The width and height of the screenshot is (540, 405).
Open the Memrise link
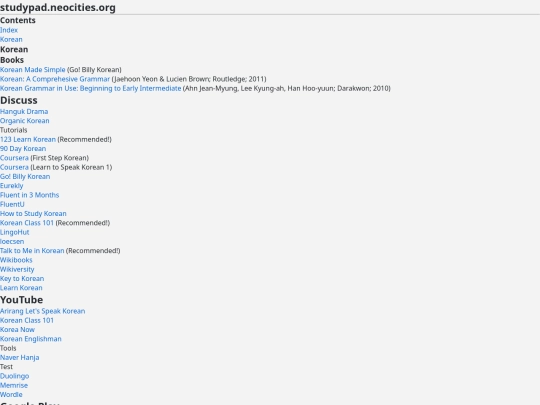(14, 386)
